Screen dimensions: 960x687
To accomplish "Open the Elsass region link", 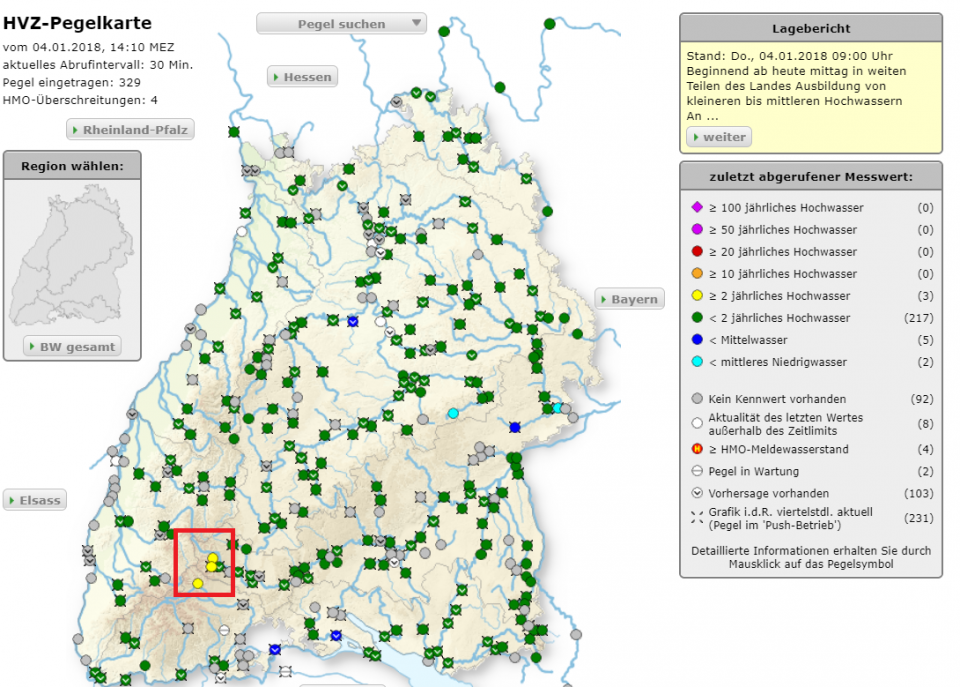I will pyautogui.click(x=35, y=500).
